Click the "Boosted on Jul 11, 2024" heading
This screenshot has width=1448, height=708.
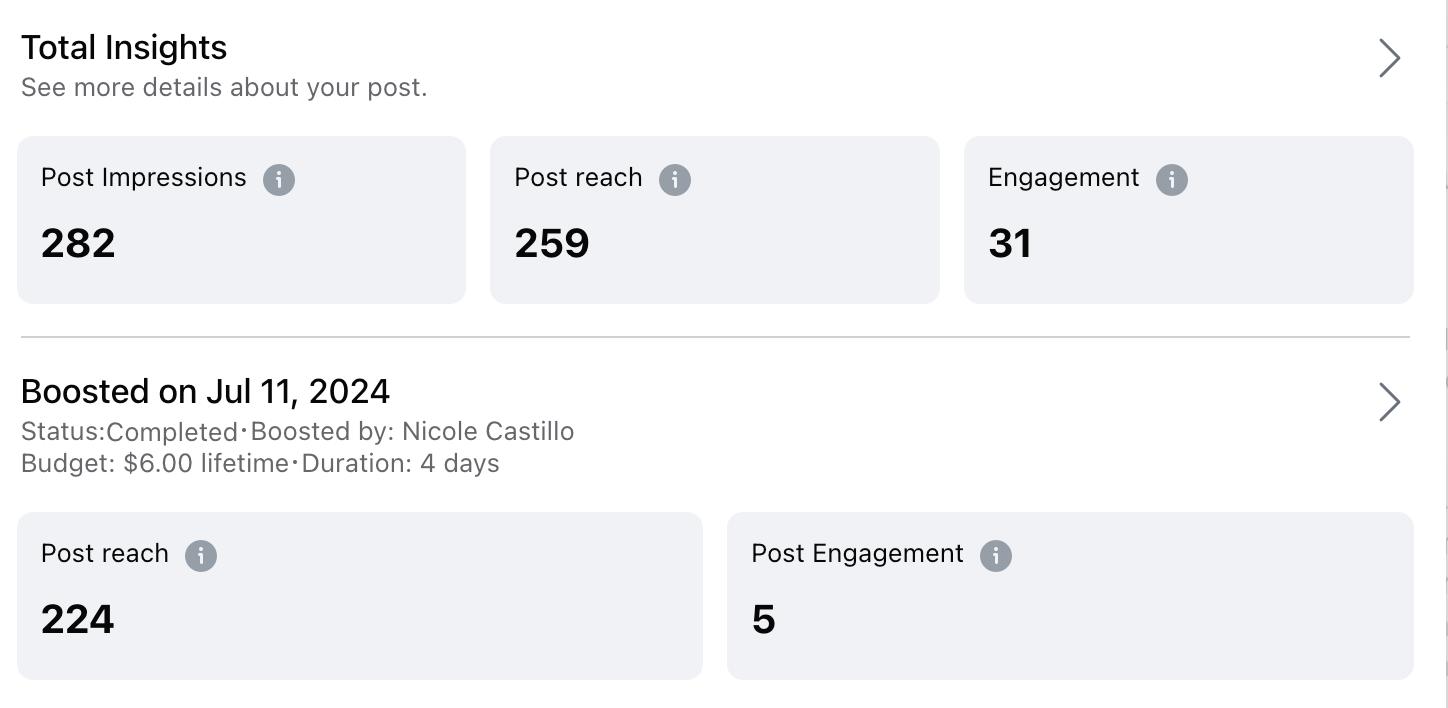205,391
